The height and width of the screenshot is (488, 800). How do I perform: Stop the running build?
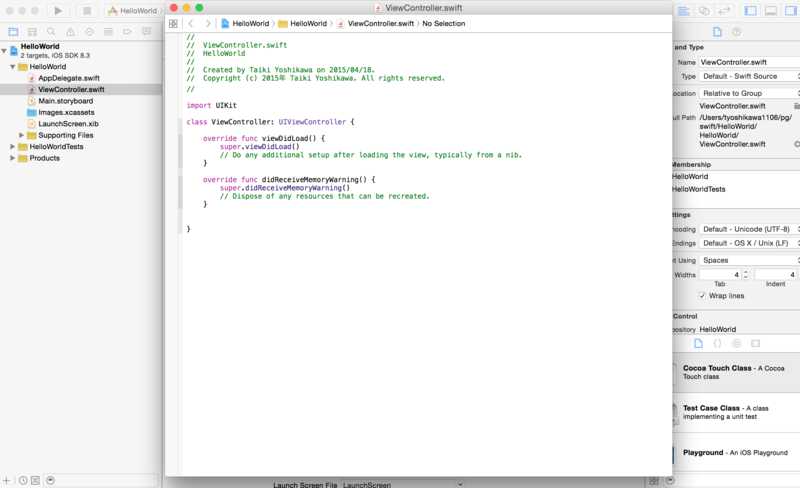pos(87,11)
